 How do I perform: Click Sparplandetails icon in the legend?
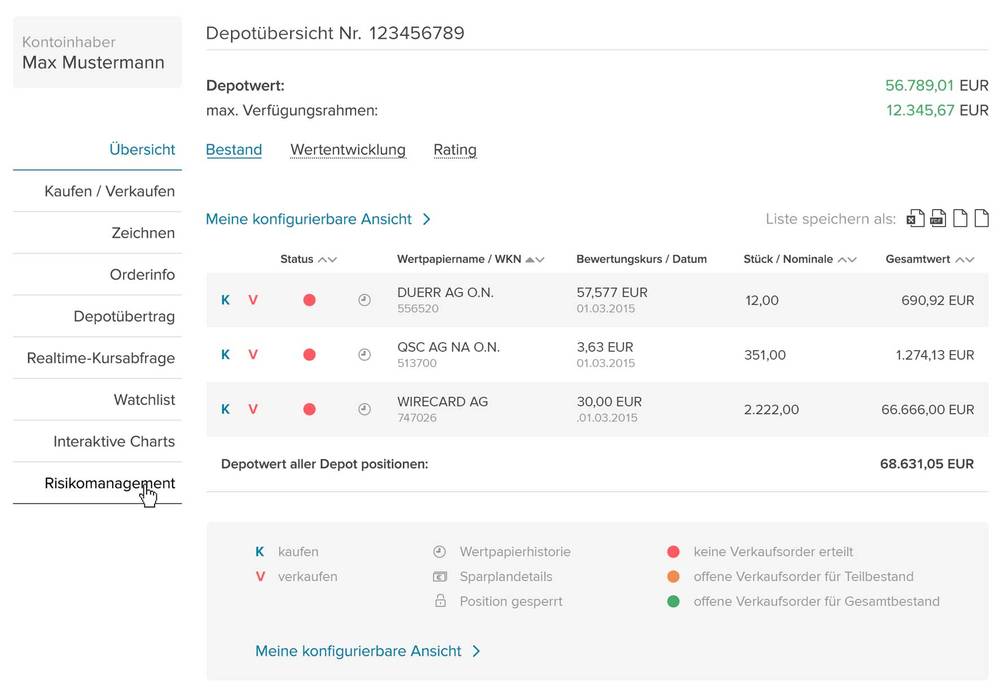[x=440, y=577]
